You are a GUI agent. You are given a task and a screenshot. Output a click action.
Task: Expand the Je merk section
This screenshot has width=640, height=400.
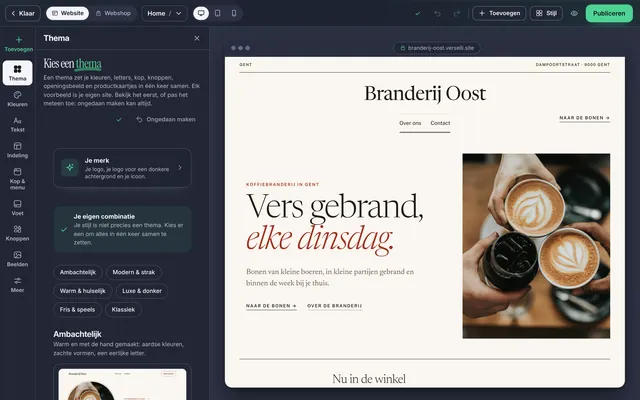pyautogui.click(x=122, y=168)
